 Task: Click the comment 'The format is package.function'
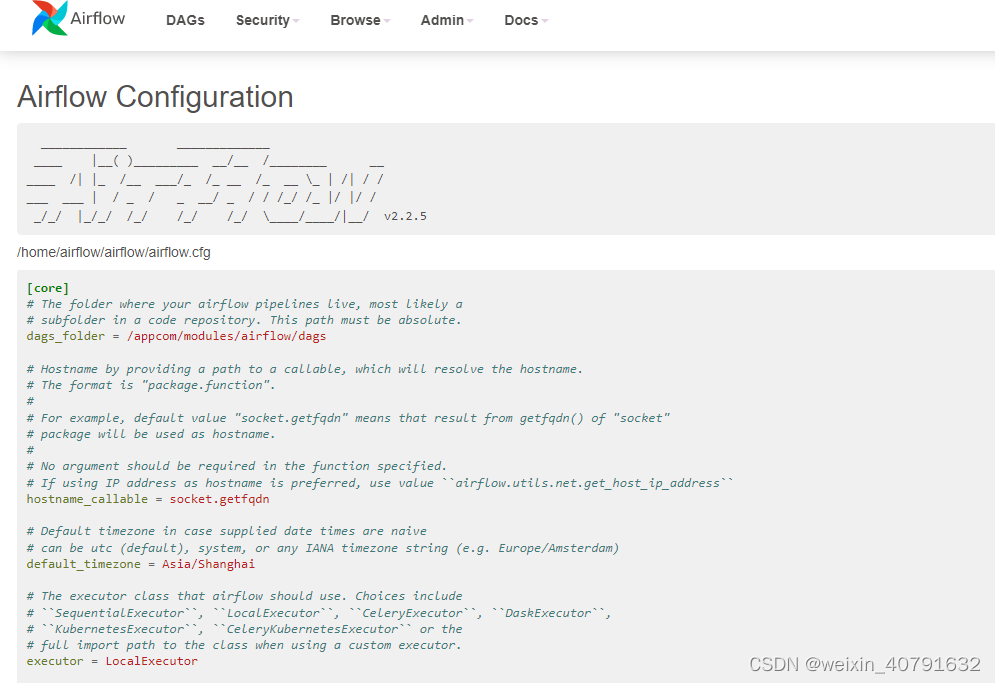pyautogui.click(x=150, y=385)
